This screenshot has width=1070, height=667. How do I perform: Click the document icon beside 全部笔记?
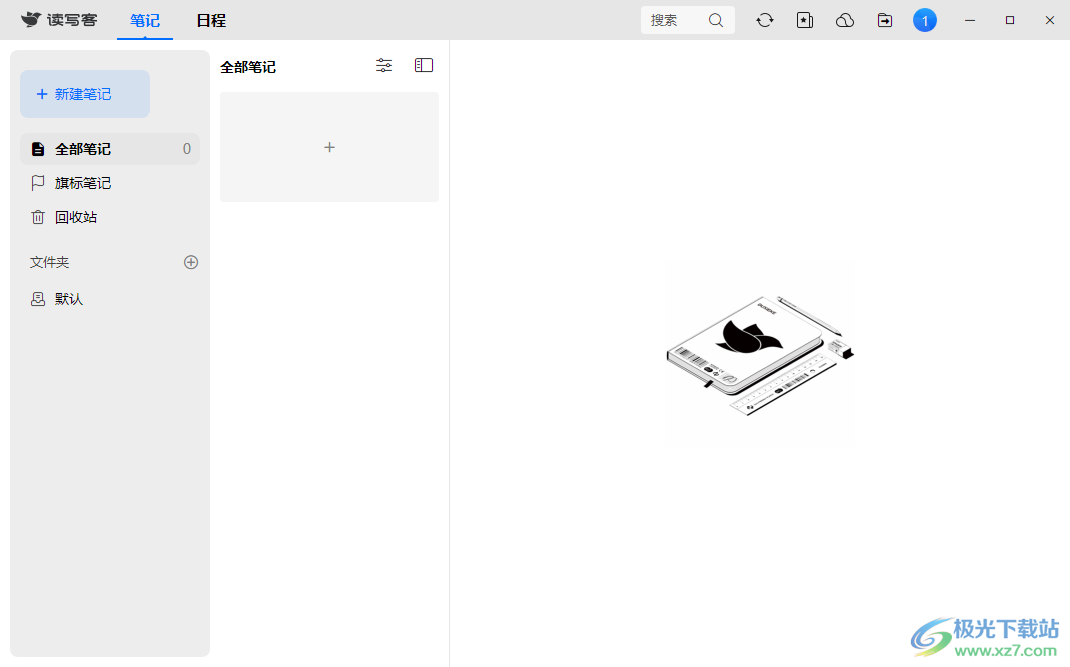(38, 149)
